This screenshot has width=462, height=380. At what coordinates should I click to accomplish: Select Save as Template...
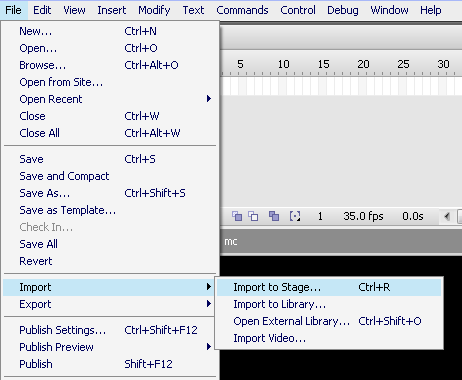coord(110,210)
